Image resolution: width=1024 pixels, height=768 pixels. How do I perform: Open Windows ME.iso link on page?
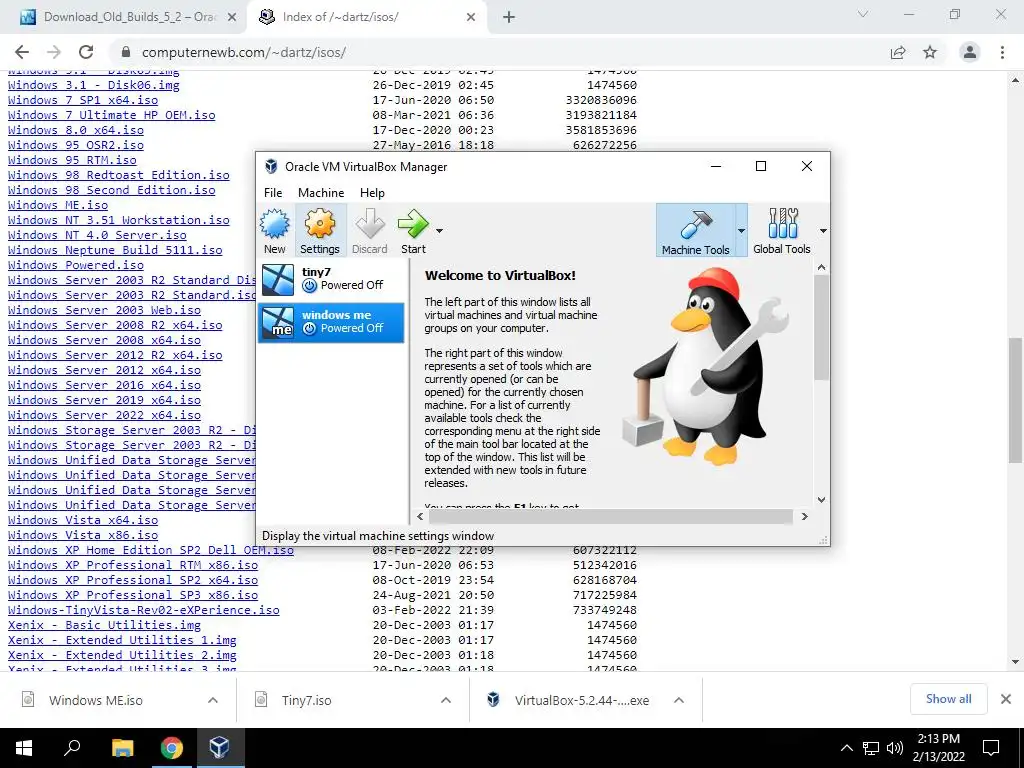click(x=58, y=205)
